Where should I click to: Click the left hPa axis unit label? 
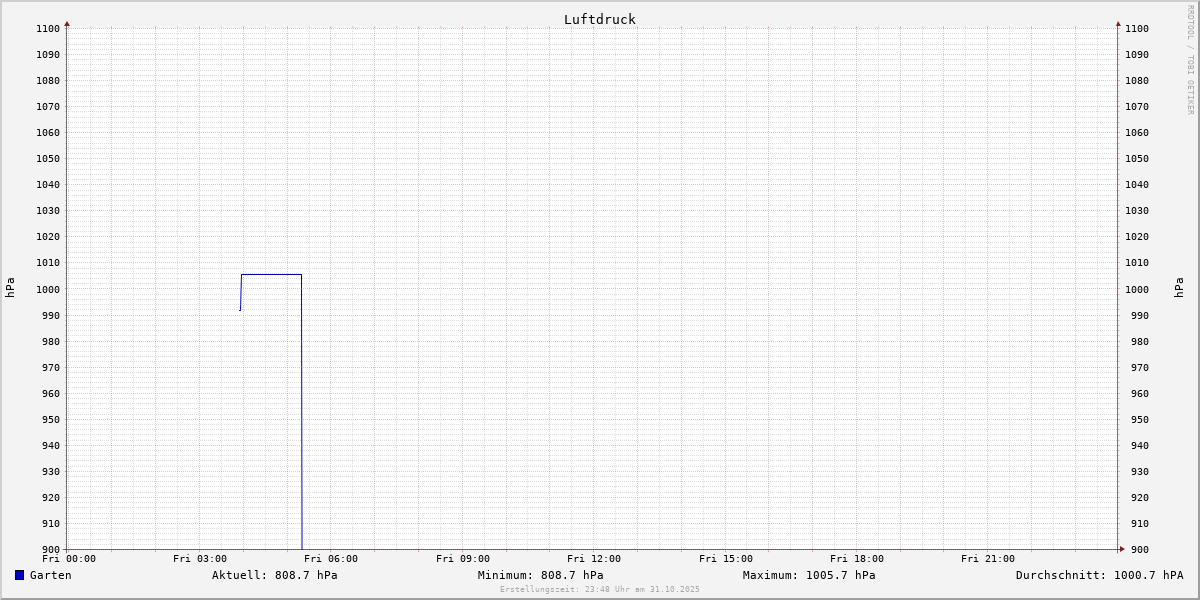tap(10, 287)
